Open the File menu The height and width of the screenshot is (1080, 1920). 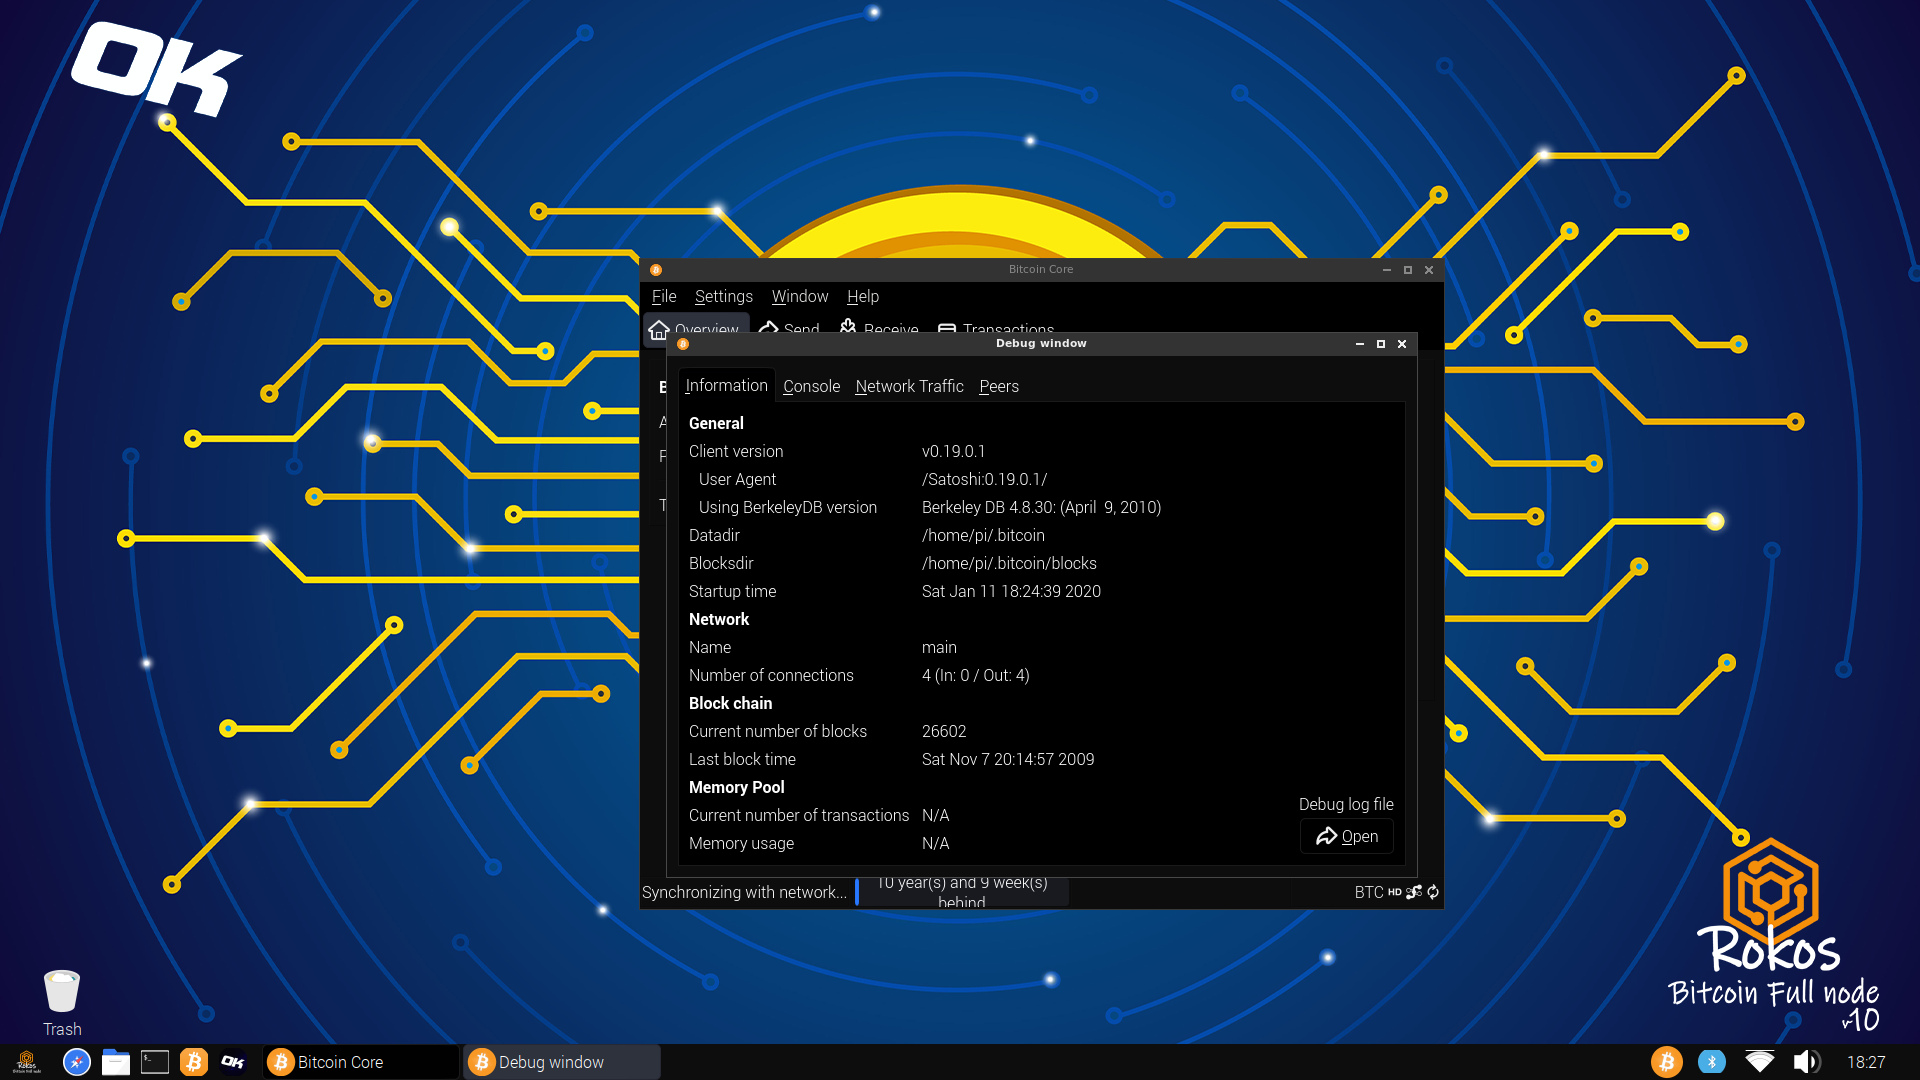[664, 296]
